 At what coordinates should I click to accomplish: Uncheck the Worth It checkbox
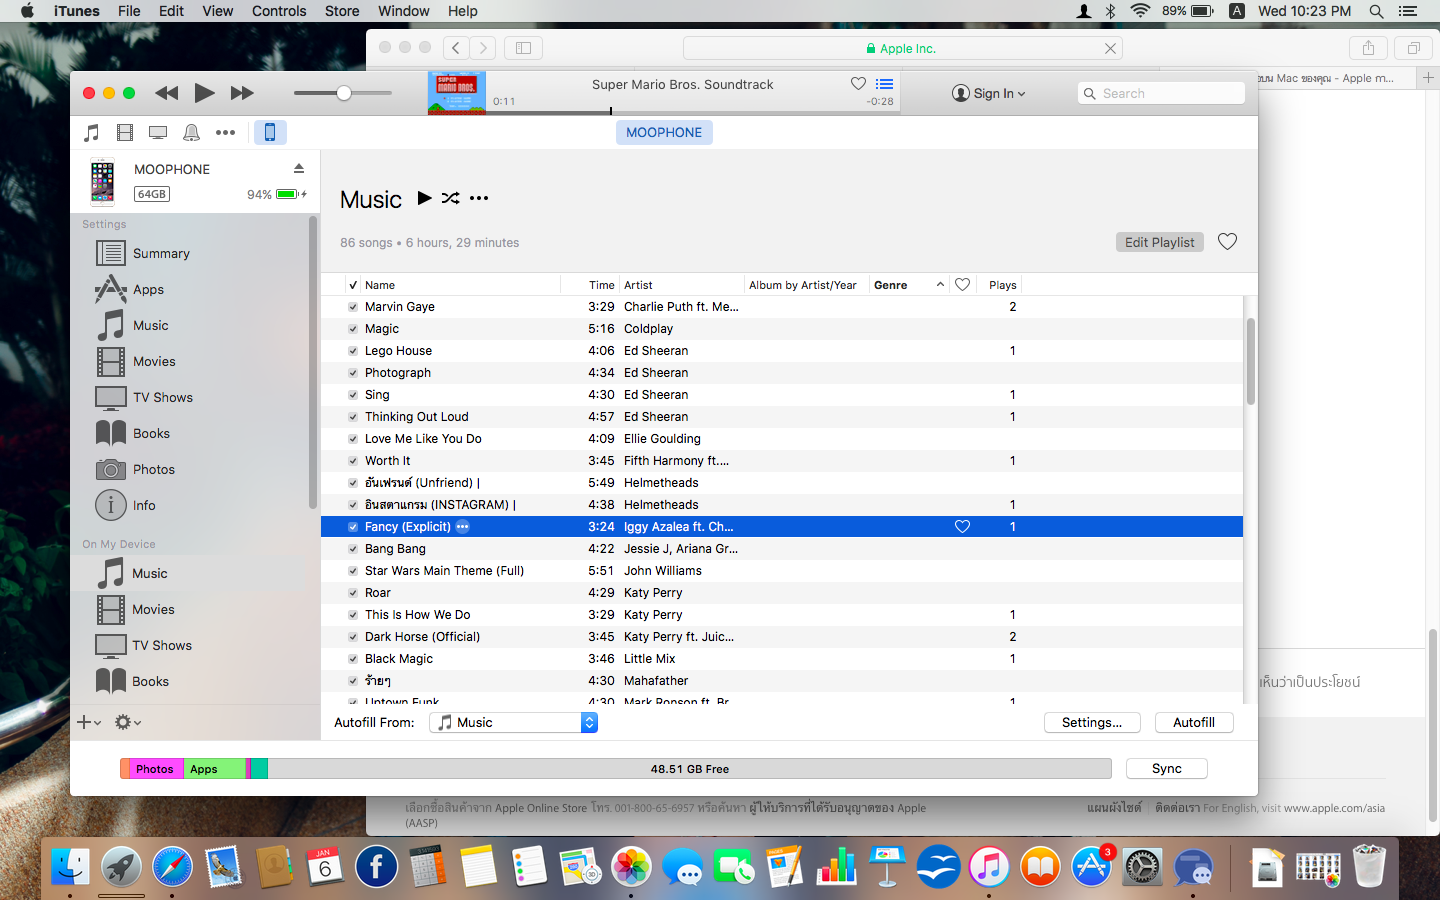coord(353,461)
